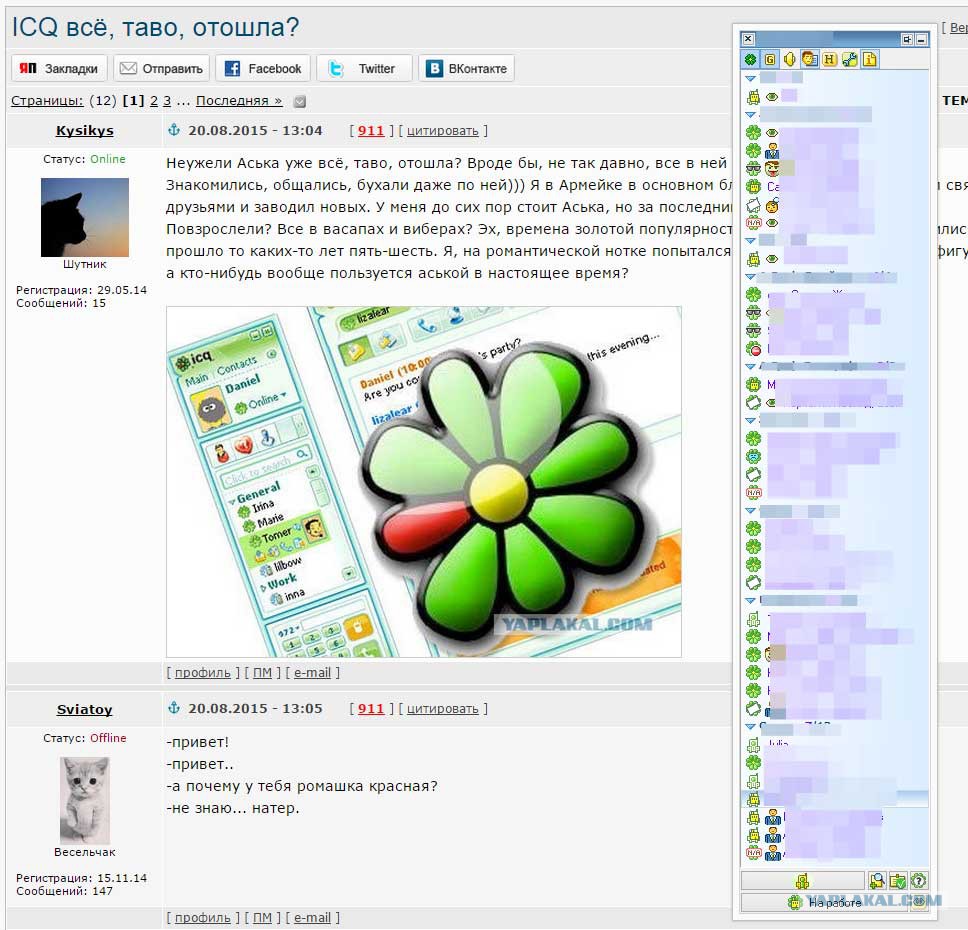The height and width of the screenshot is (930, 968).
Task: Open the user info card icon in ICQ toolbar
Action: click(x=809, y=59)
